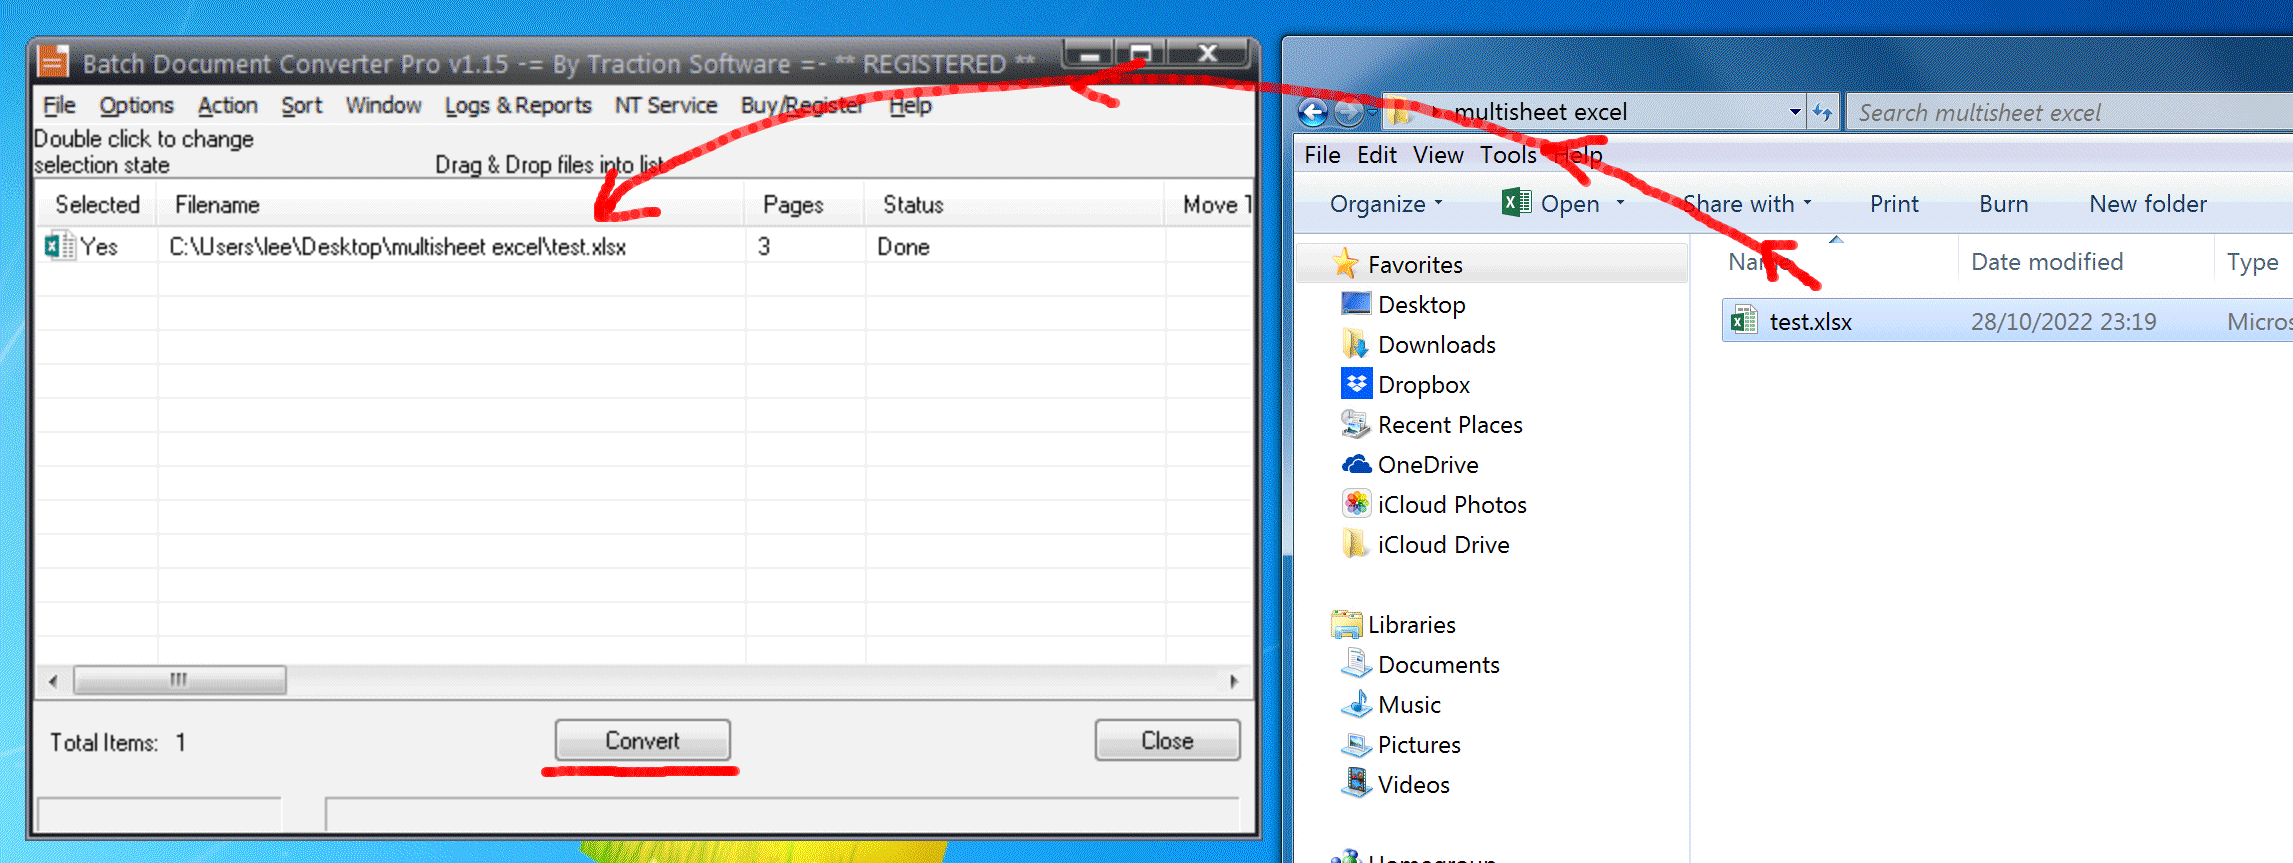Open the Buy/Register menu
Screen dimensions: 2293x863
tap(802, 105)
